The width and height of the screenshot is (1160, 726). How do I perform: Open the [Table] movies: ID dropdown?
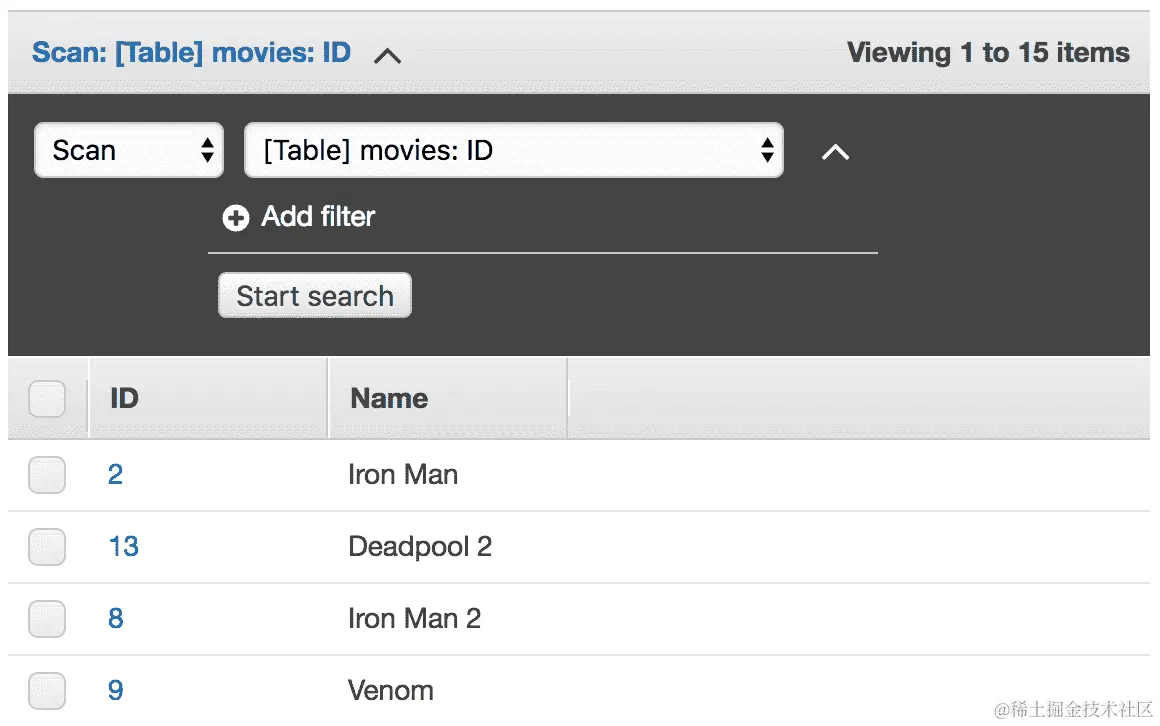point(513,151)
